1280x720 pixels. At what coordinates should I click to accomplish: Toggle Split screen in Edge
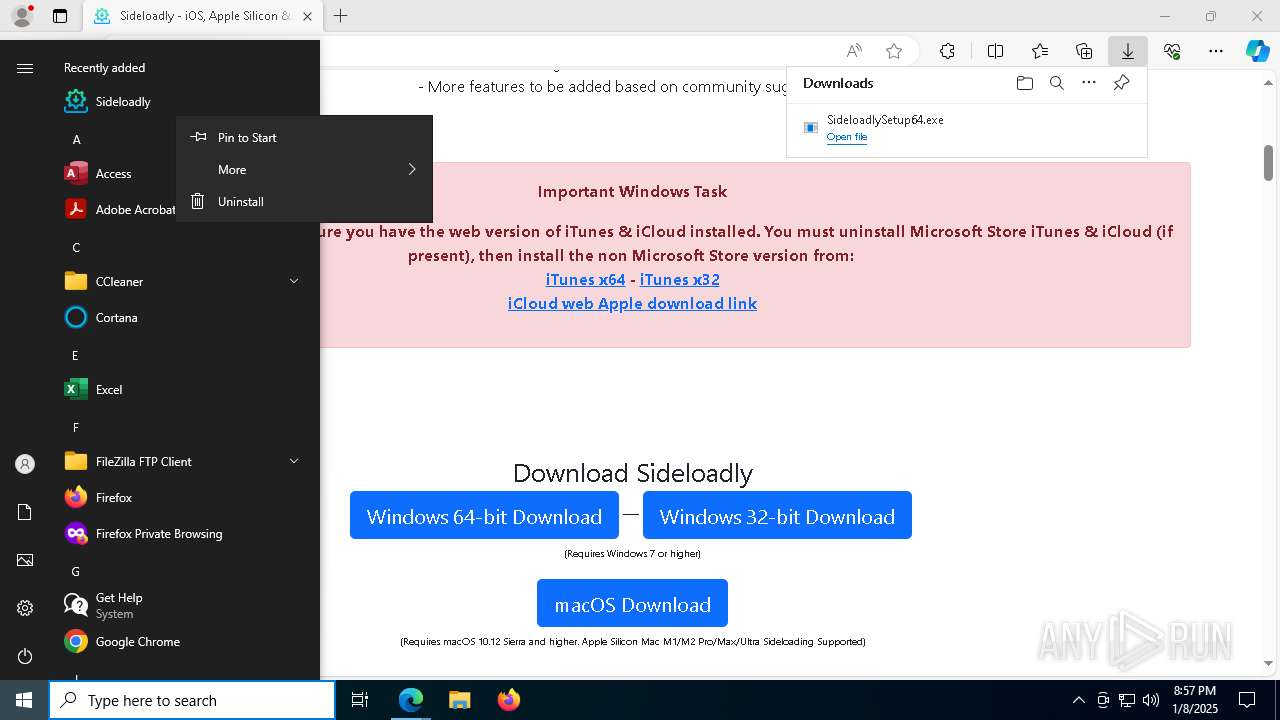pos(995,51)
